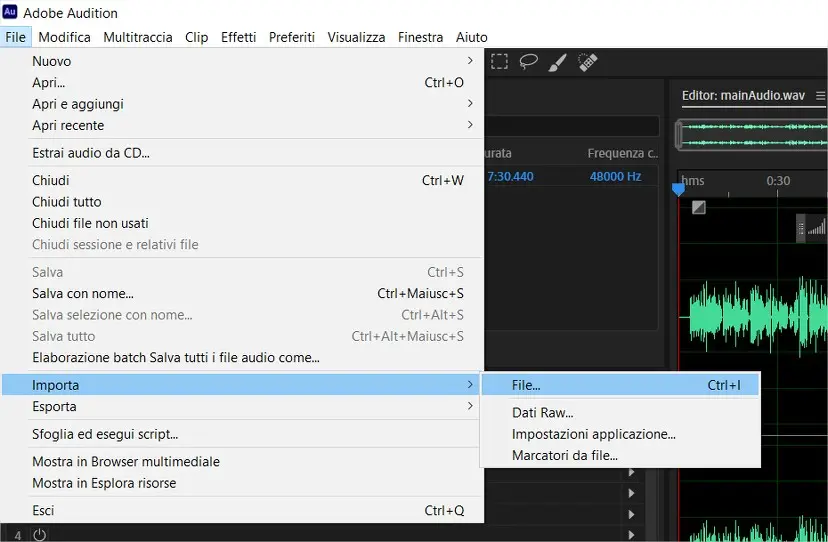Expand the Apri e aggiungi submenu
Viewport: 828px width, 542px height.
pyautogui.click(x=242, y=104)
